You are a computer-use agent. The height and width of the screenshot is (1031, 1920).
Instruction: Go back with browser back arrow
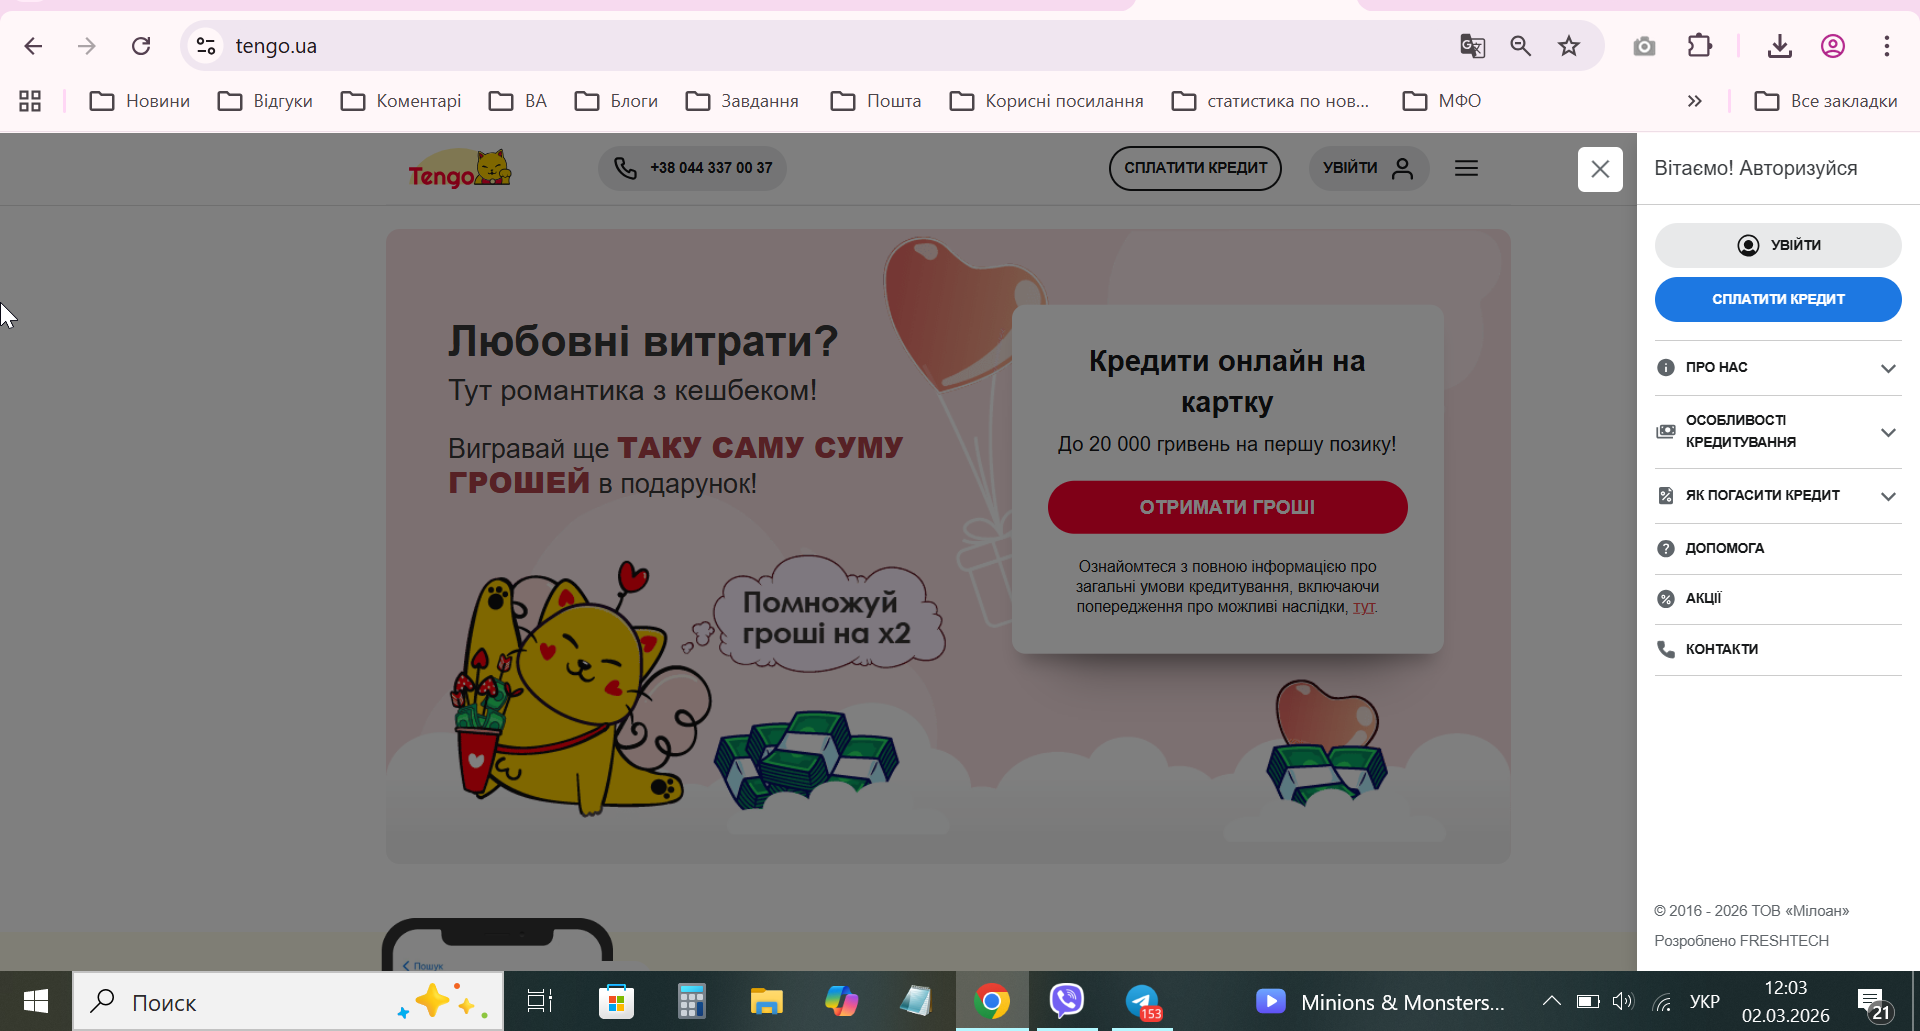(x=33, y=46)
